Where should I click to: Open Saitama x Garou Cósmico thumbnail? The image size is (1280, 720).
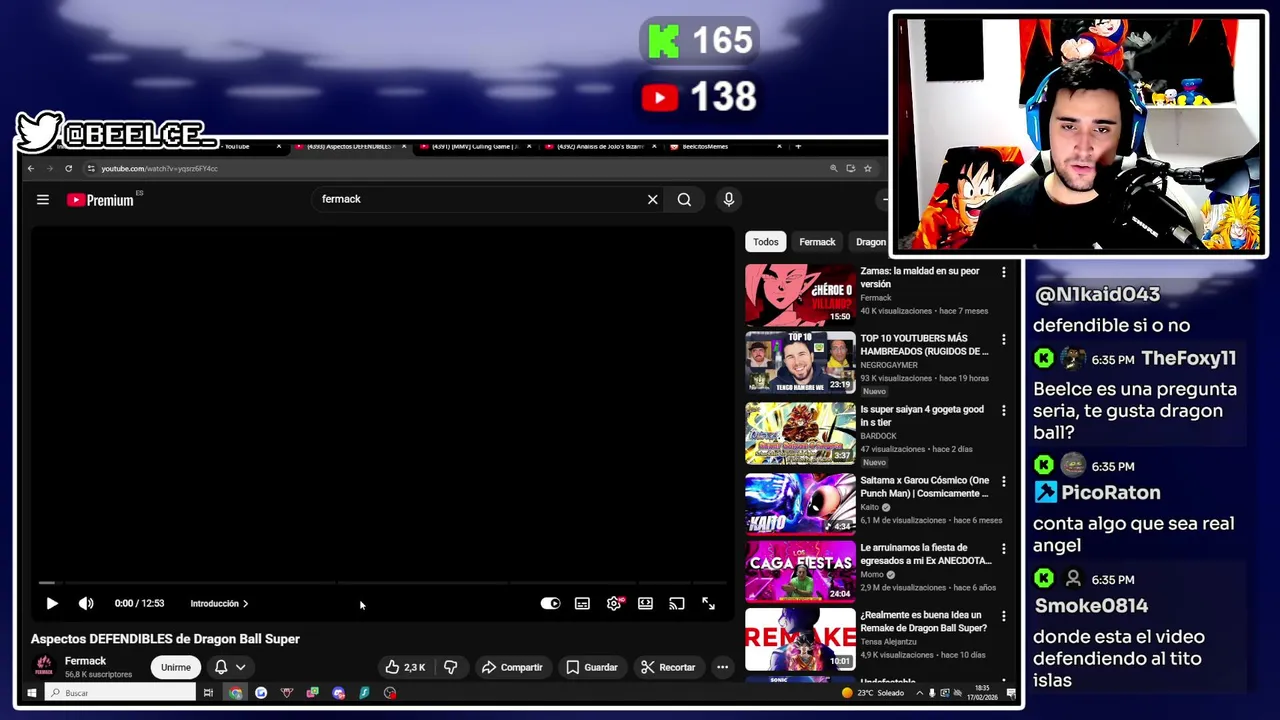point(800,503)
